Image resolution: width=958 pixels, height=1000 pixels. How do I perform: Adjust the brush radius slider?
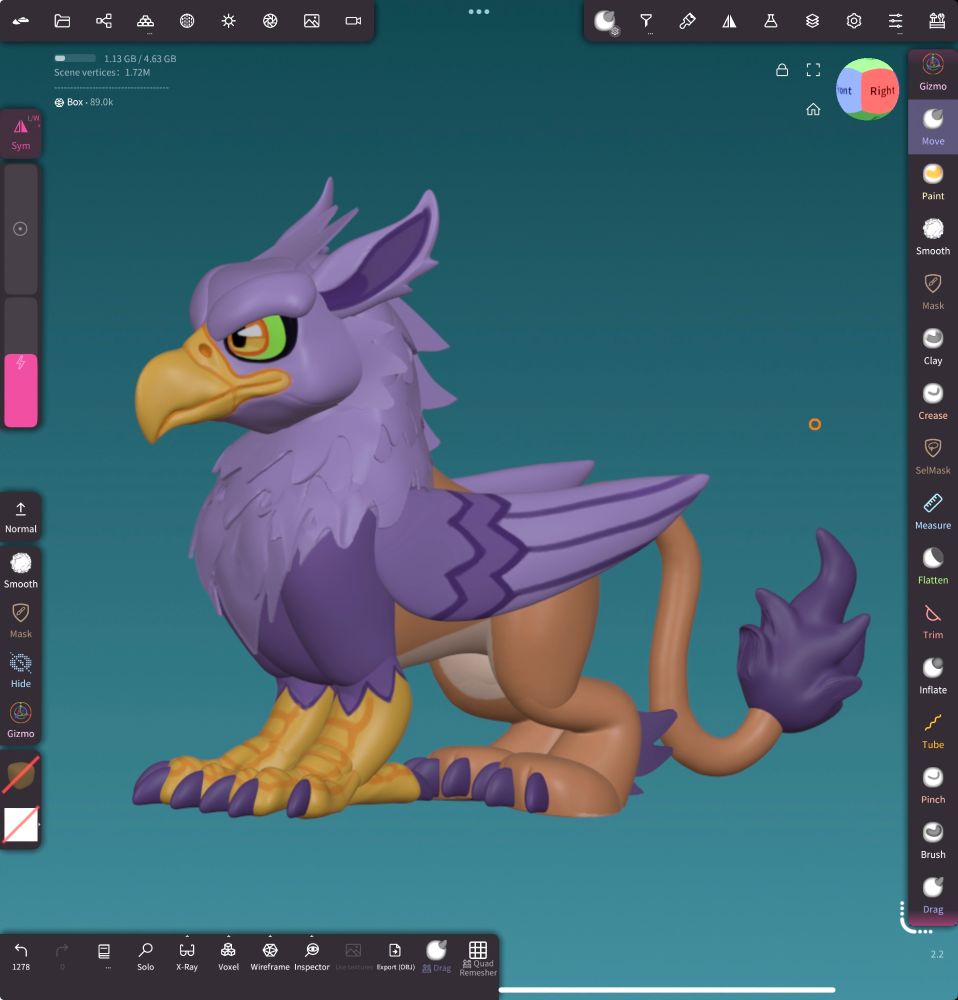tap(20, 229)
